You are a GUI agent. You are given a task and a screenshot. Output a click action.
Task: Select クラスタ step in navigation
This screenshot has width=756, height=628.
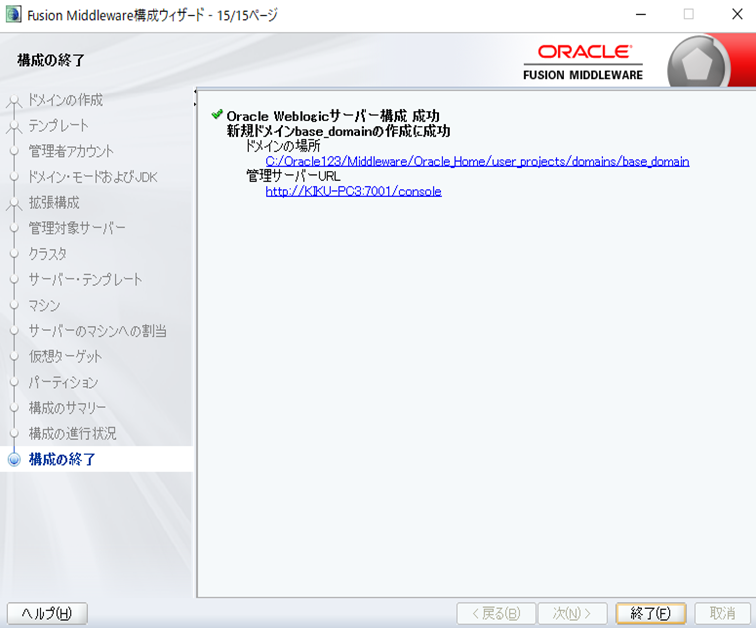pyautogui.click(x=48, y=254)
